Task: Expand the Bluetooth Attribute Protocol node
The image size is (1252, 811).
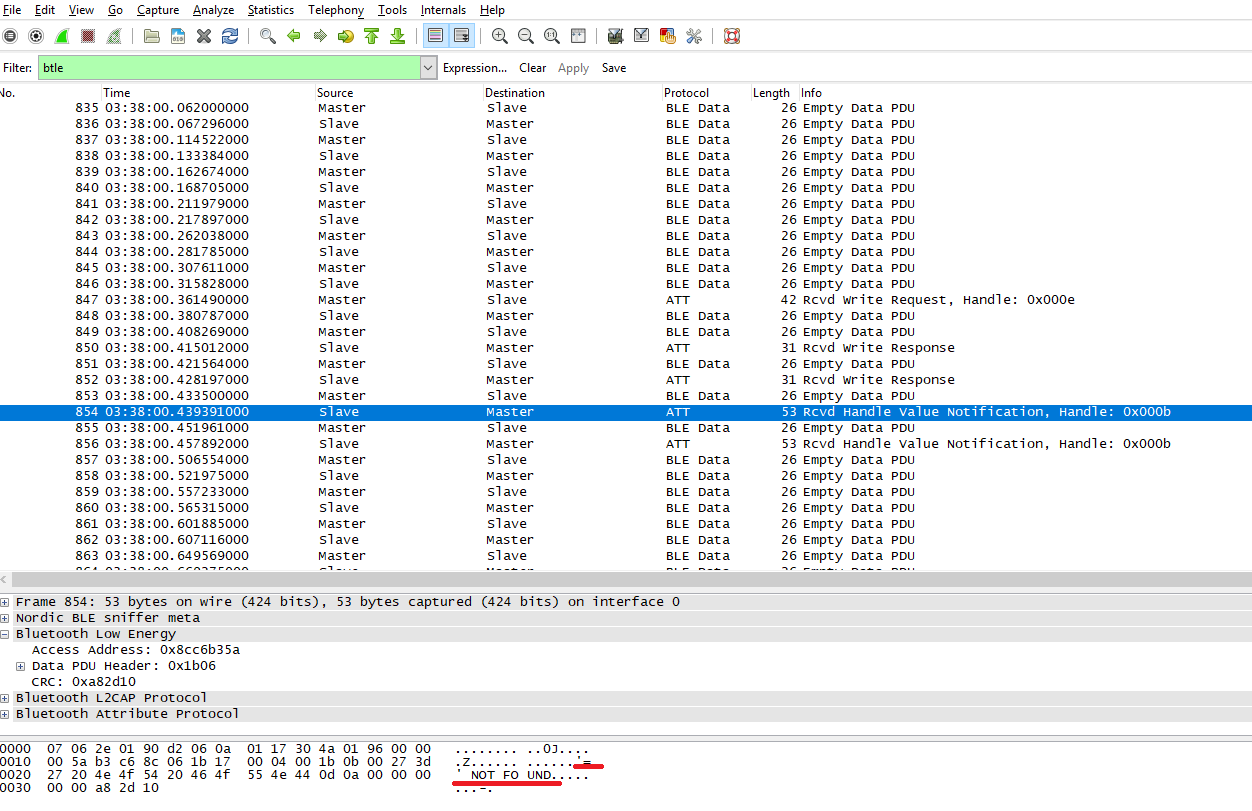Action: (x=6, y=714)
